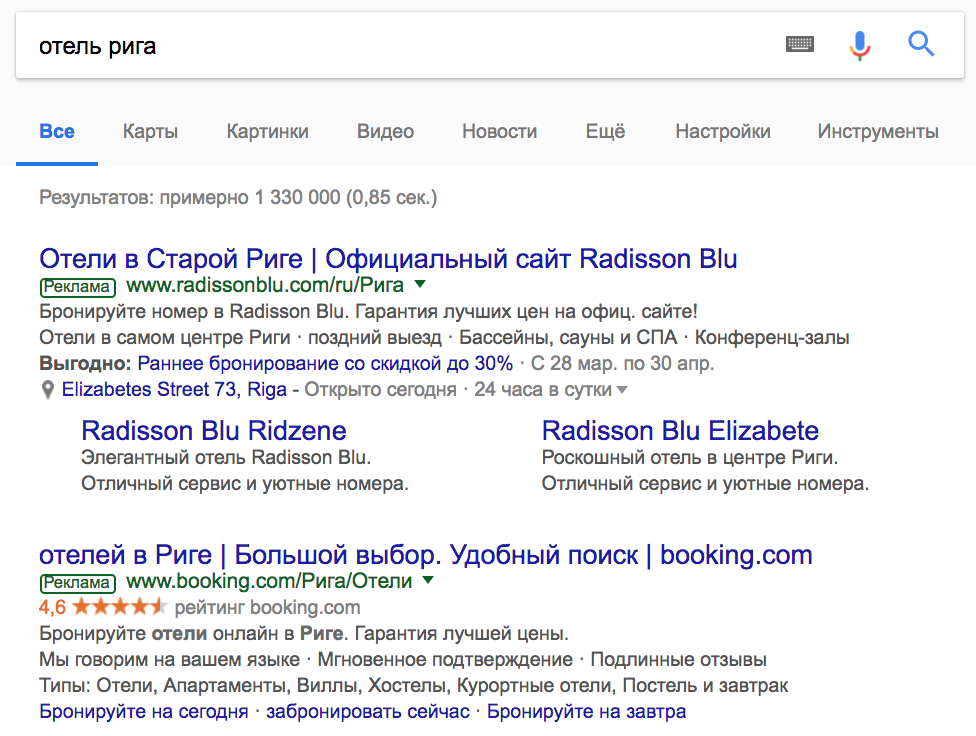Image resolution: width=976 pixels, height=736 pixels.
Task: Click the 'Отели в самом центре Риги' line
Action: point(444,337)
